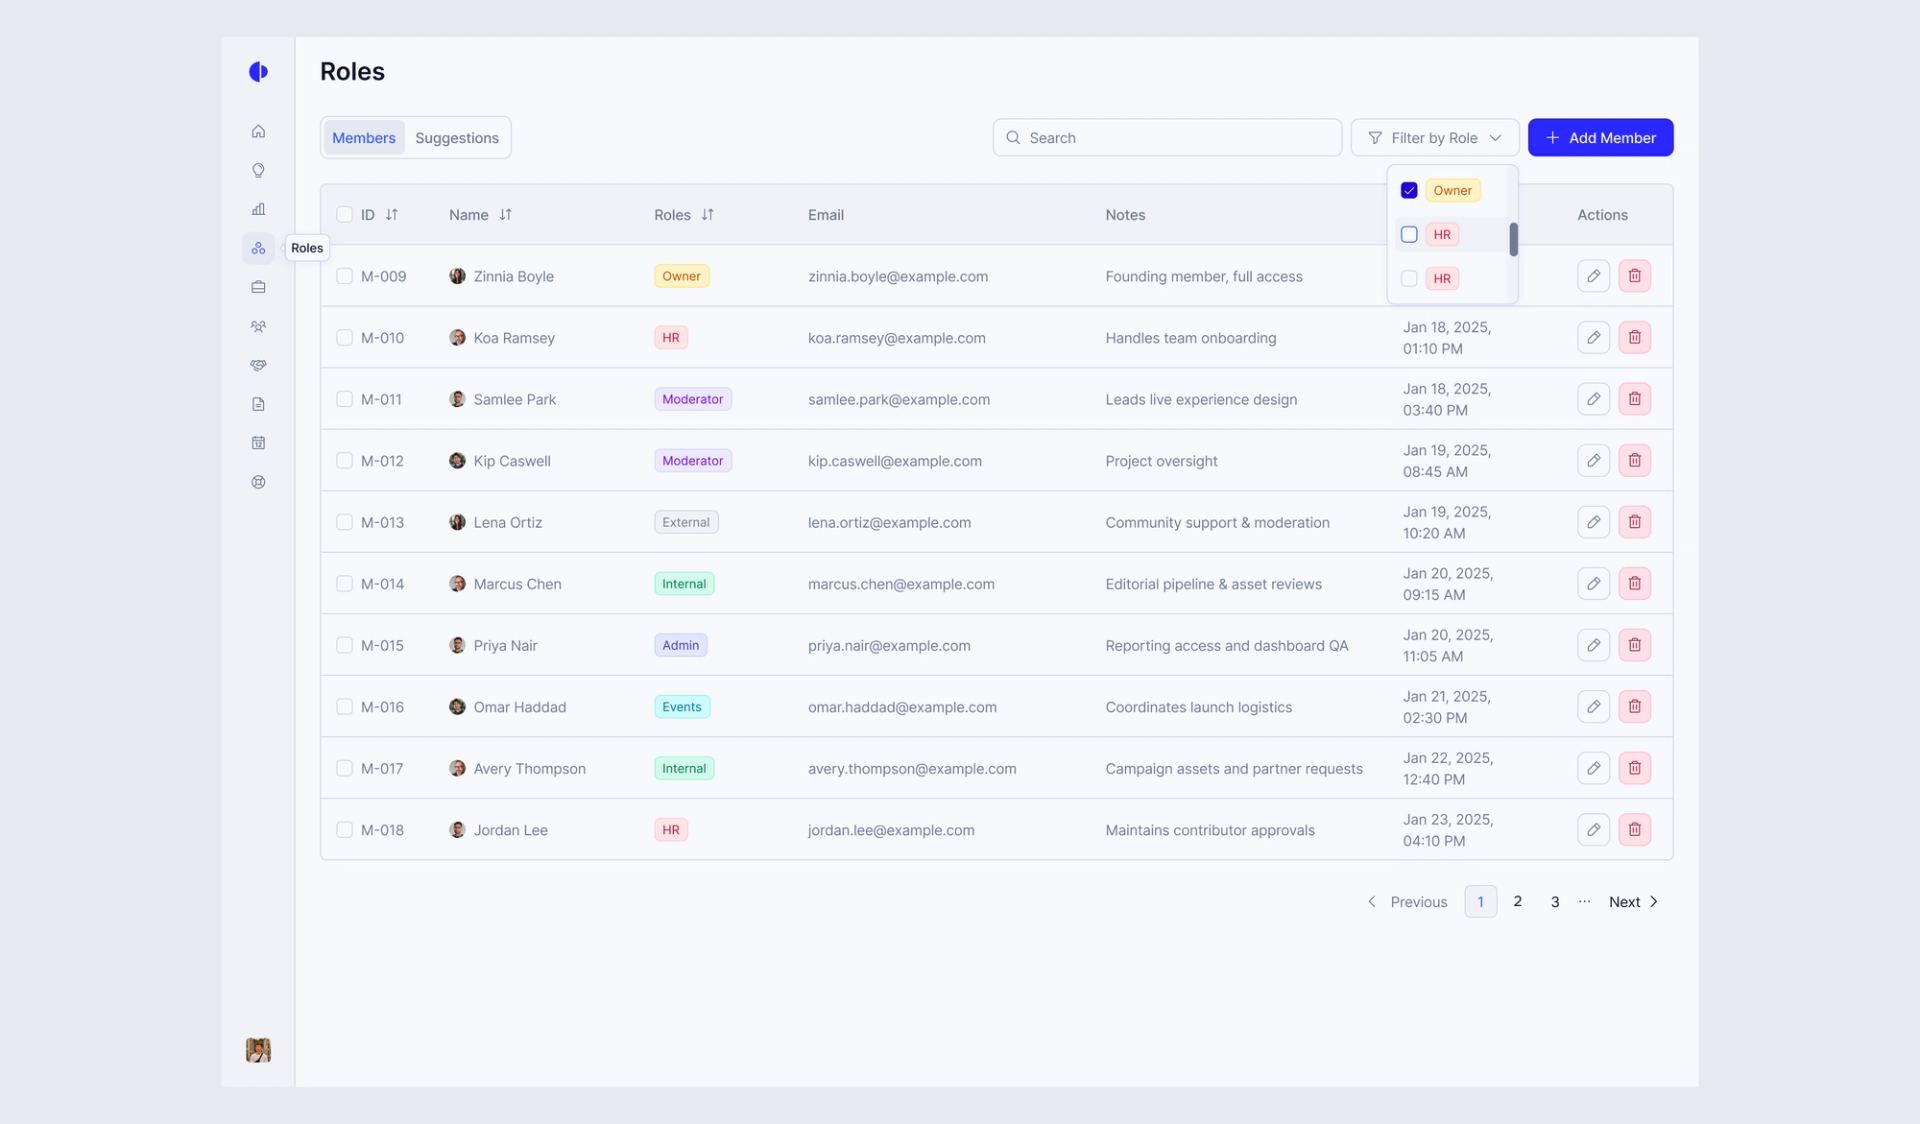Click the Admin badge for Priya Nair

680,645
